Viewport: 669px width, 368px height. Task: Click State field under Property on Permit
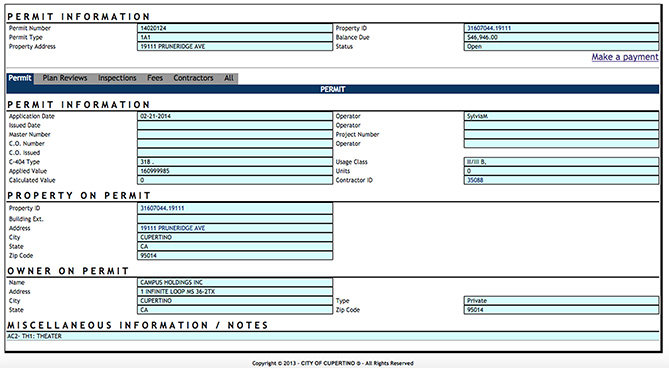pos(235,246)
